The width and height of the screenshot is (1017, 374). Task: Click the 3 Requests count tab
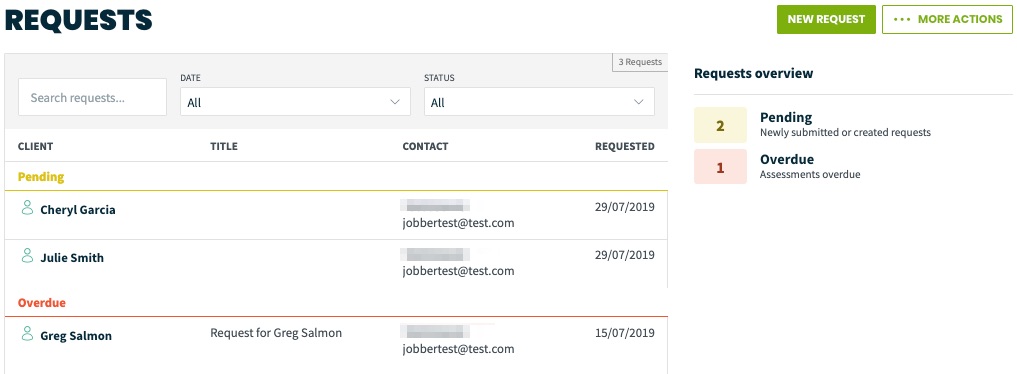coord(640,62)
